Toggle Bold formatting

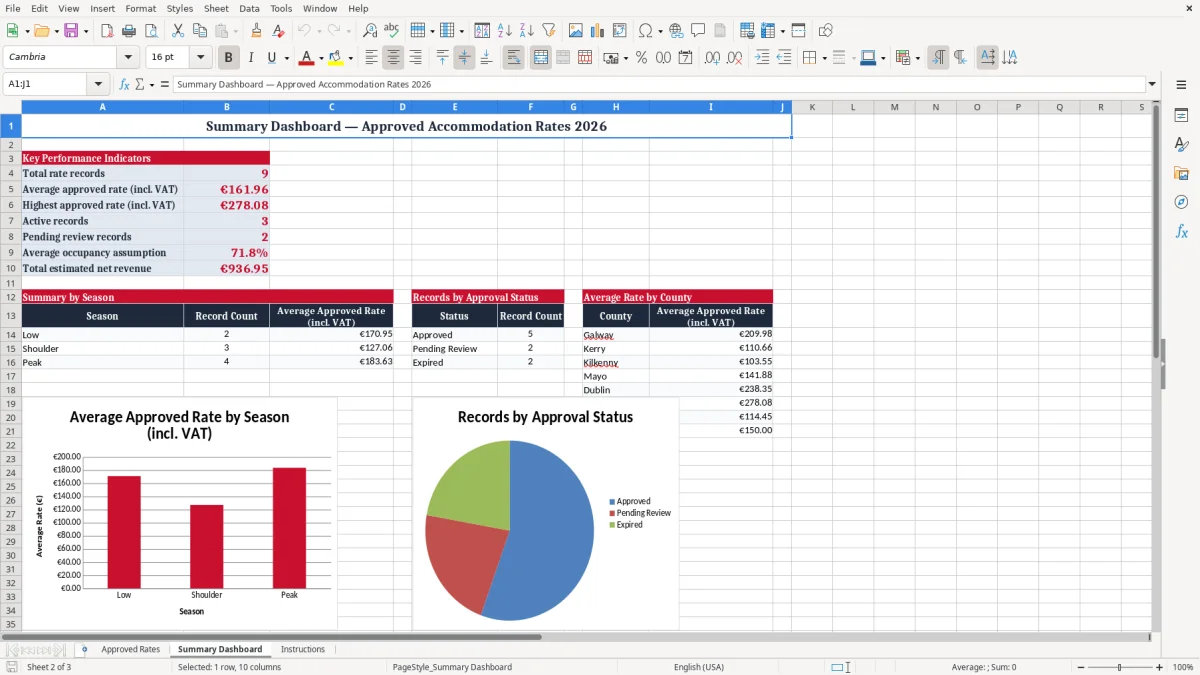pyautogui.click(x=228, y=58)
